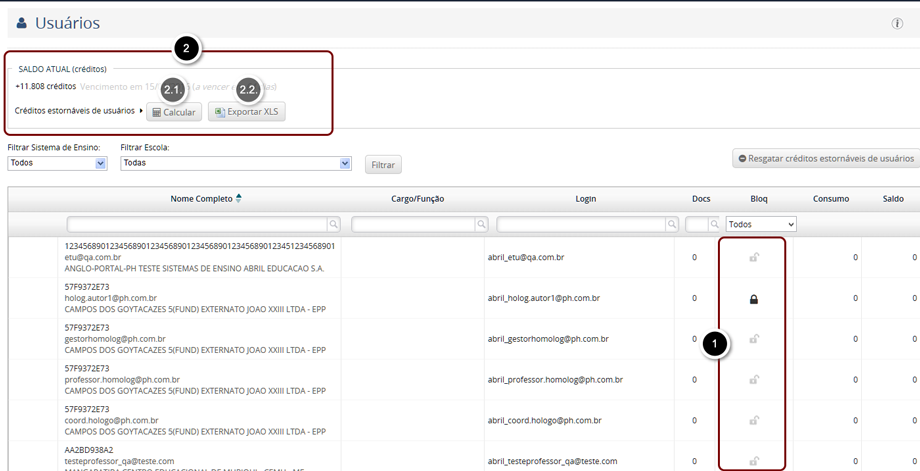The width and height of the screenshot is (920, 471).
Task: Click the Resgatar créditos estornáveis de usuários button
Action: (825, 158)
